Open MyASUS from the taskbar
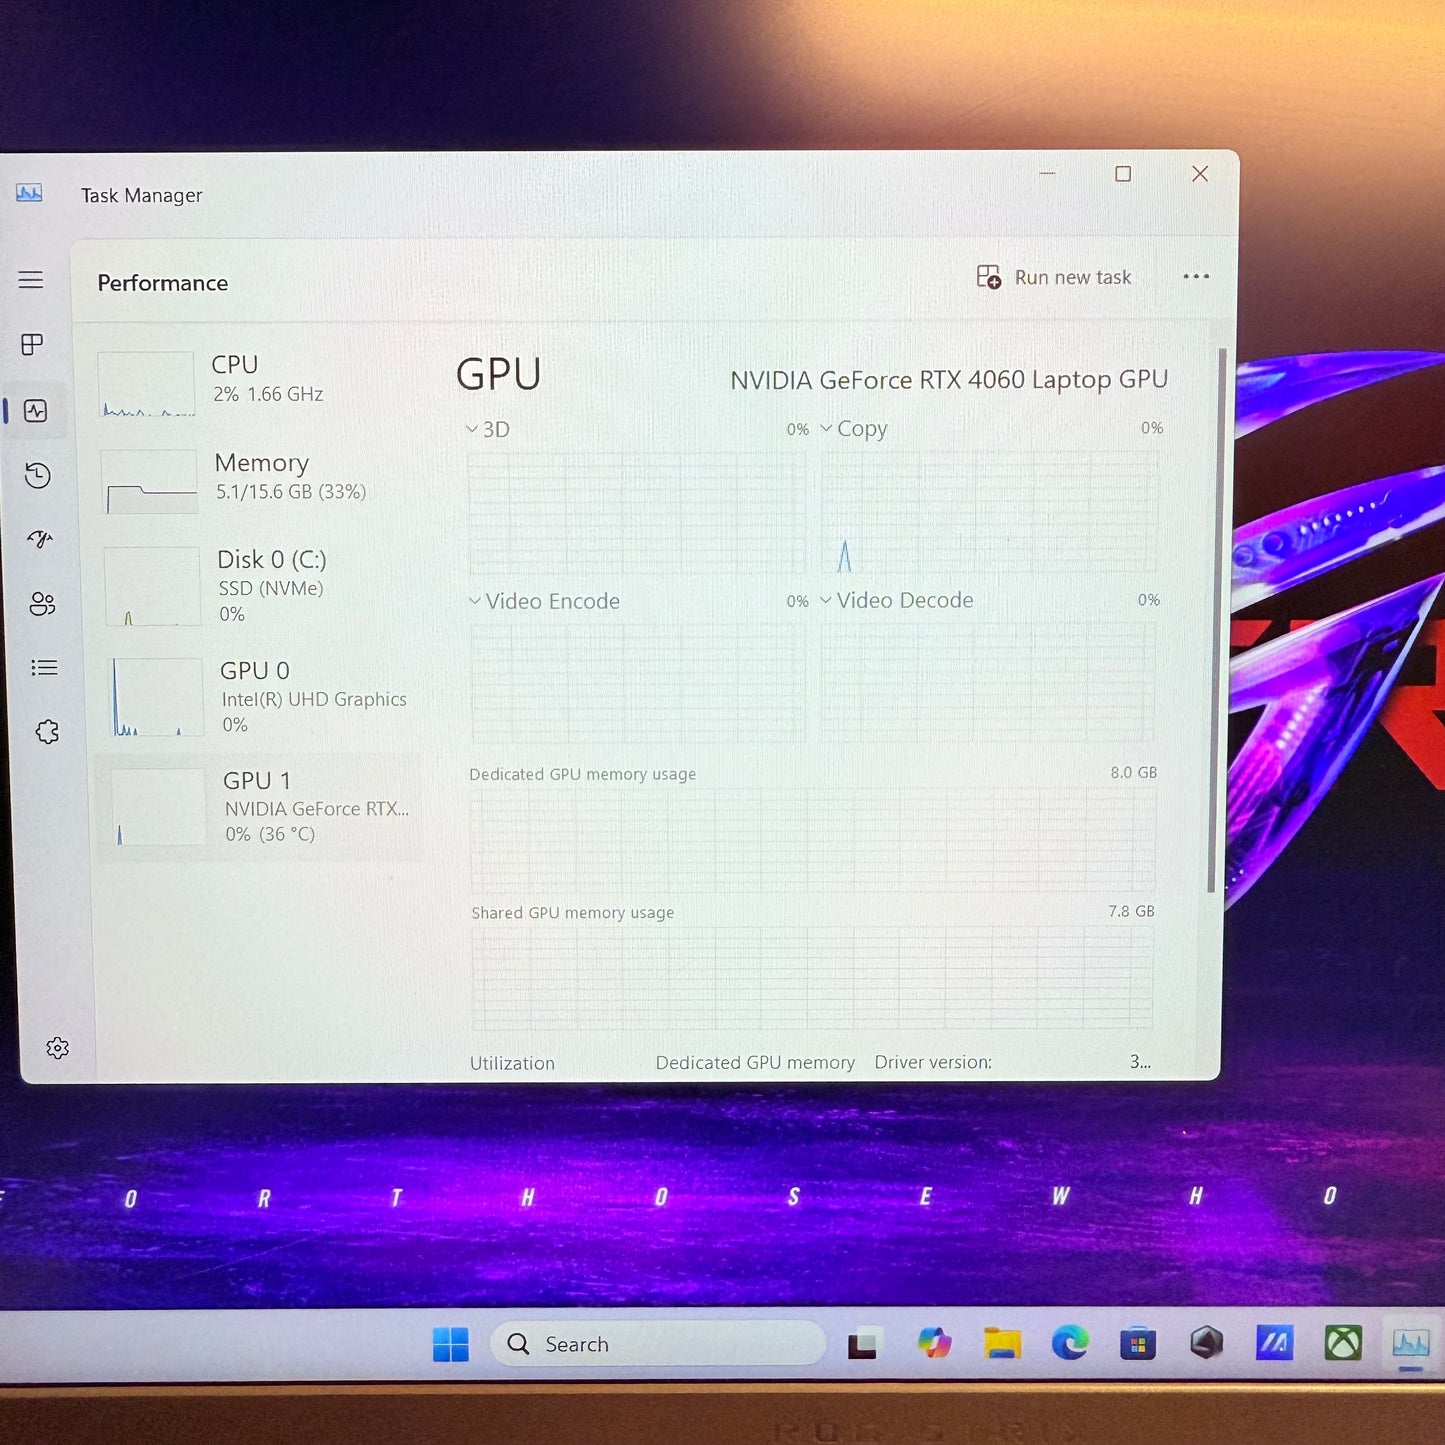1445x1445 pixels. tap(1275, 1342)
